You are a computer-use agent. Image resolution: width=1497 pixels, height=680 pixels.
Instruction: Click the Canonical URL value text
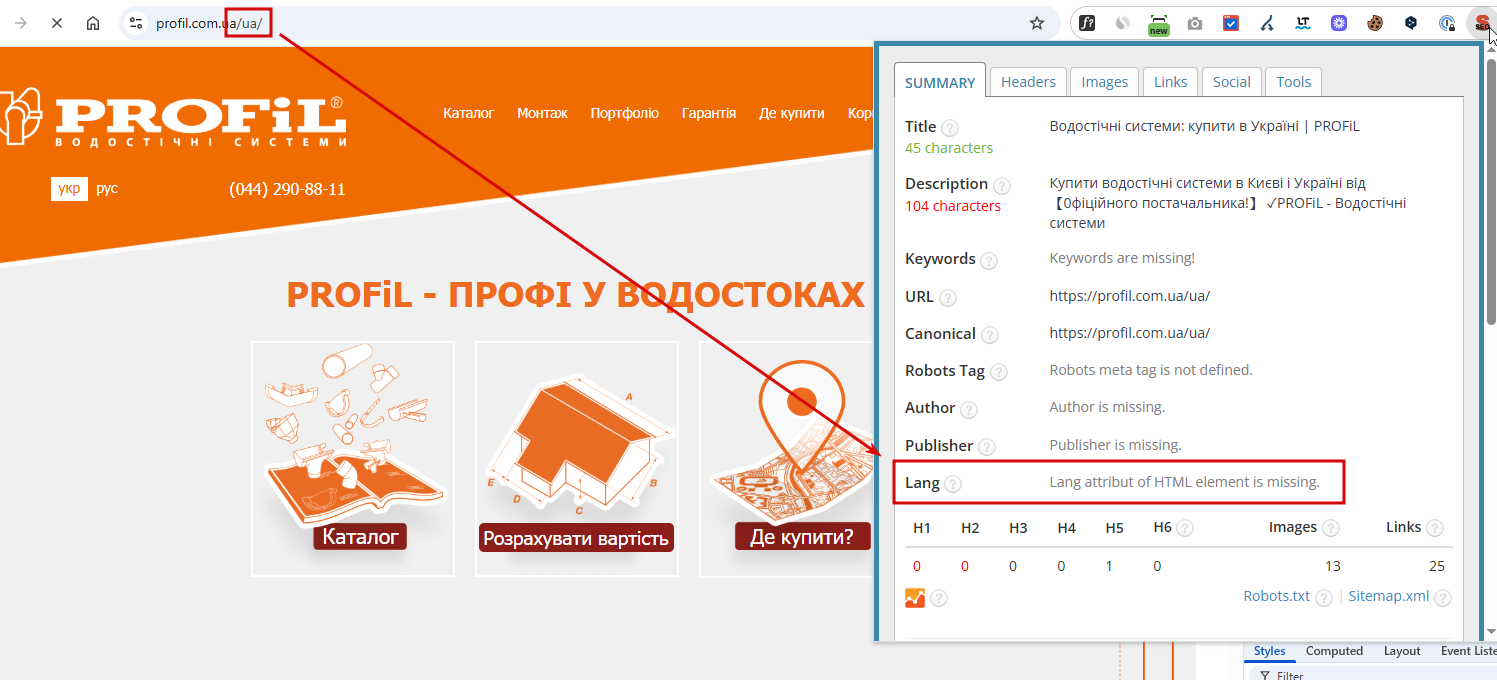point(1129,333)
